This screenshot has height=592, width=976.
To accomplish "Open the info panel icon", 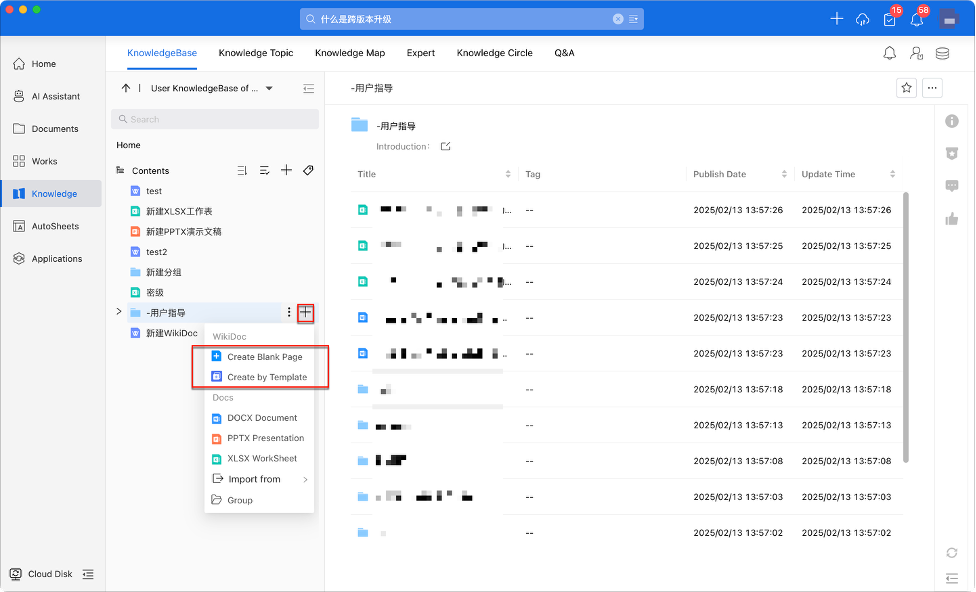I will (x=952, y=121).
